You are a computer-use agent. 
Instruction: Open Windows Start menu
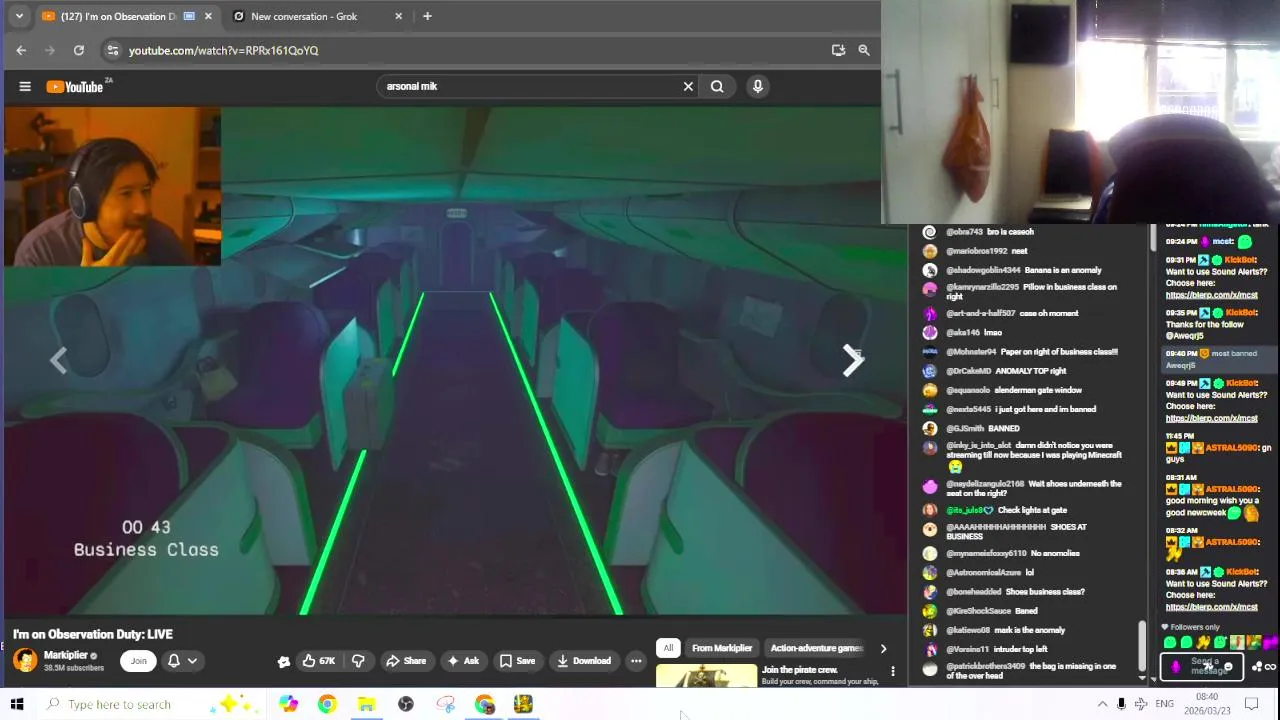[x=17, y=704]
